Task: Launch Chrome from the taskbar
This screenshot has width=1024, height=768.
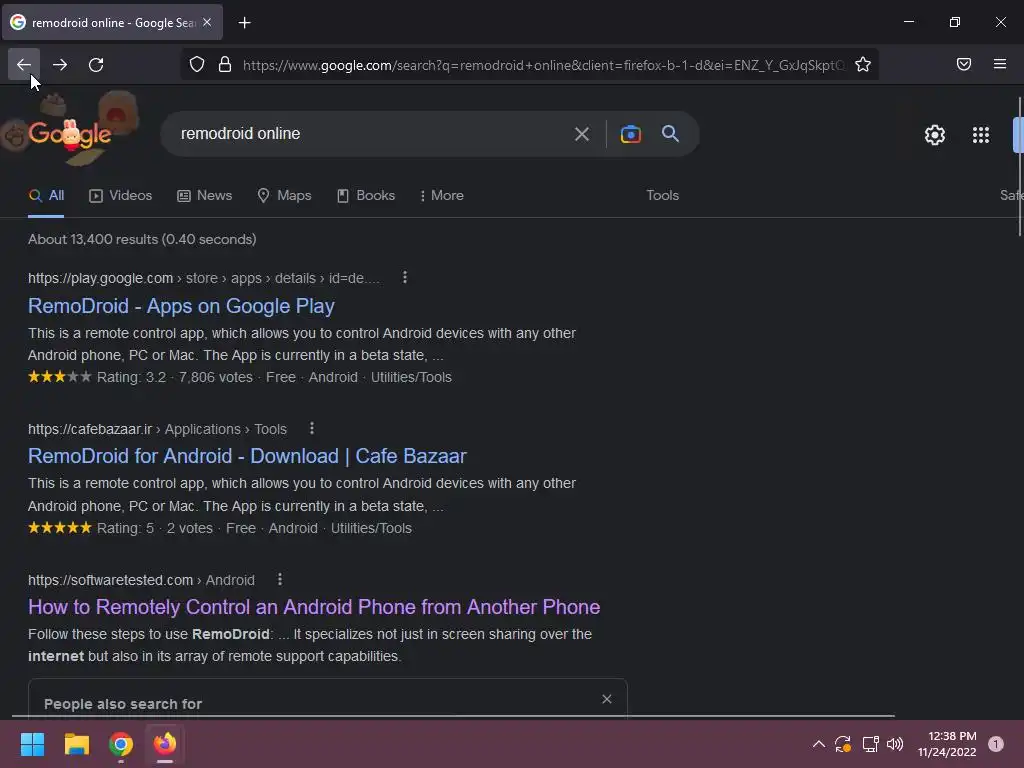Action: pyautogui.click(x=121, y=744)
